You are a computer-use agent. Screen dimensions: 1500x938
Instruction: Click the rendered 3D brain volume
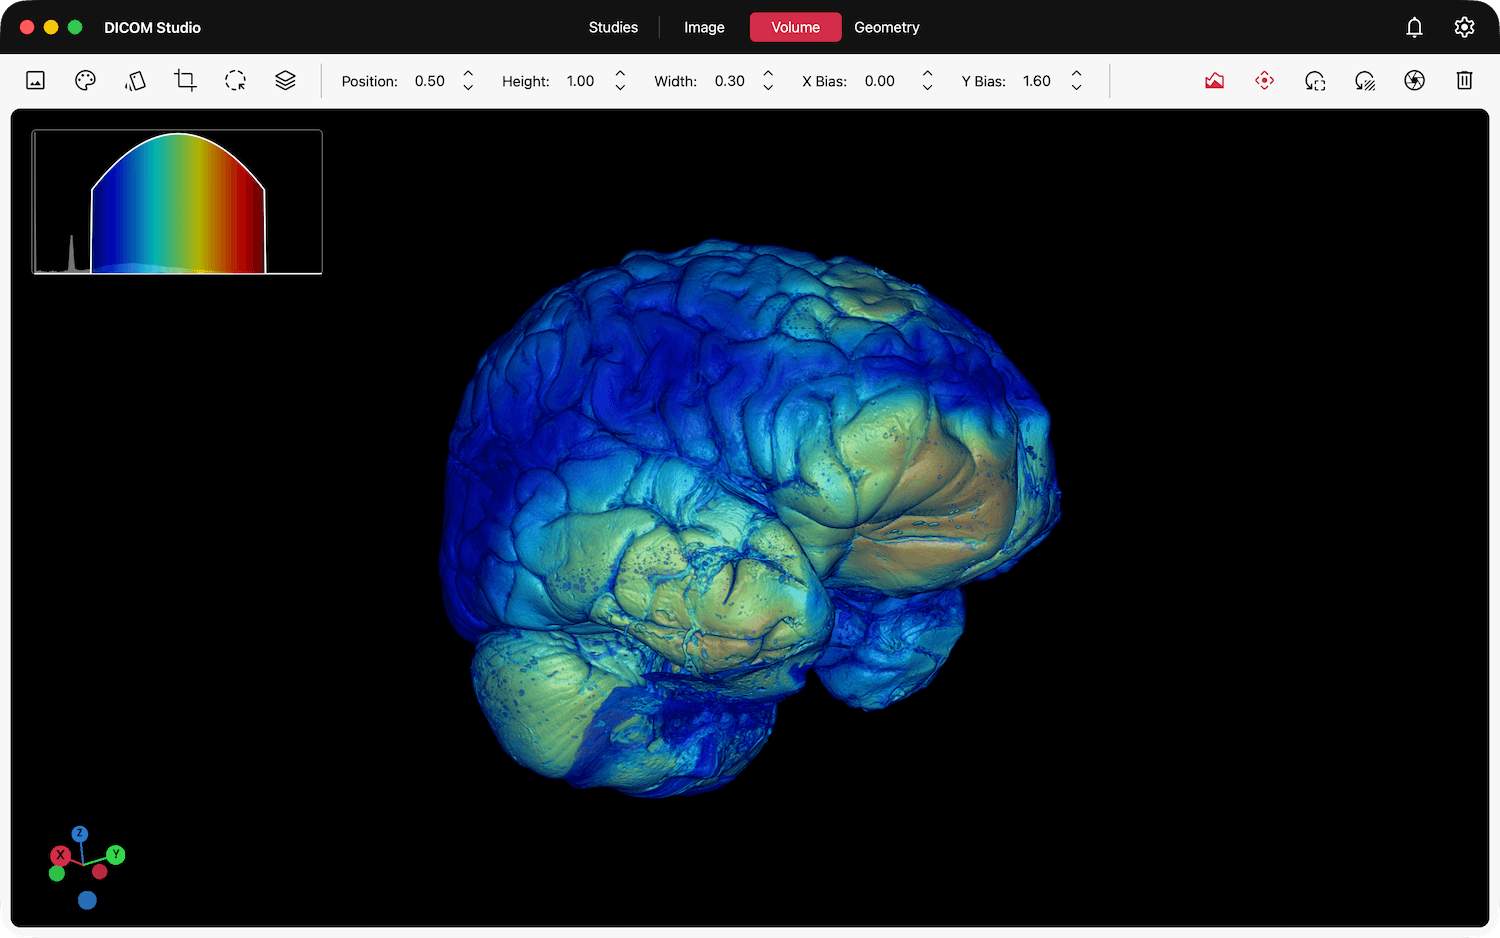pos(750,517)
